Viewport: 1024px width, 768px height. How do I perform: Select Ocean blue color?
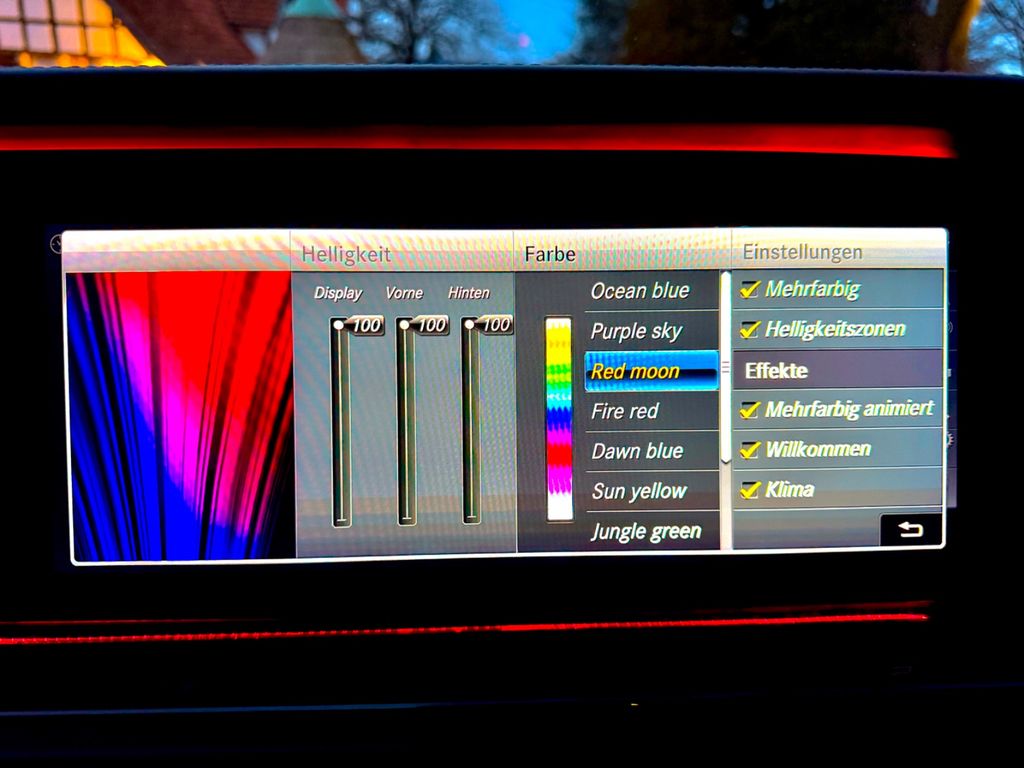pyautogui.click(x=640, y=291)
